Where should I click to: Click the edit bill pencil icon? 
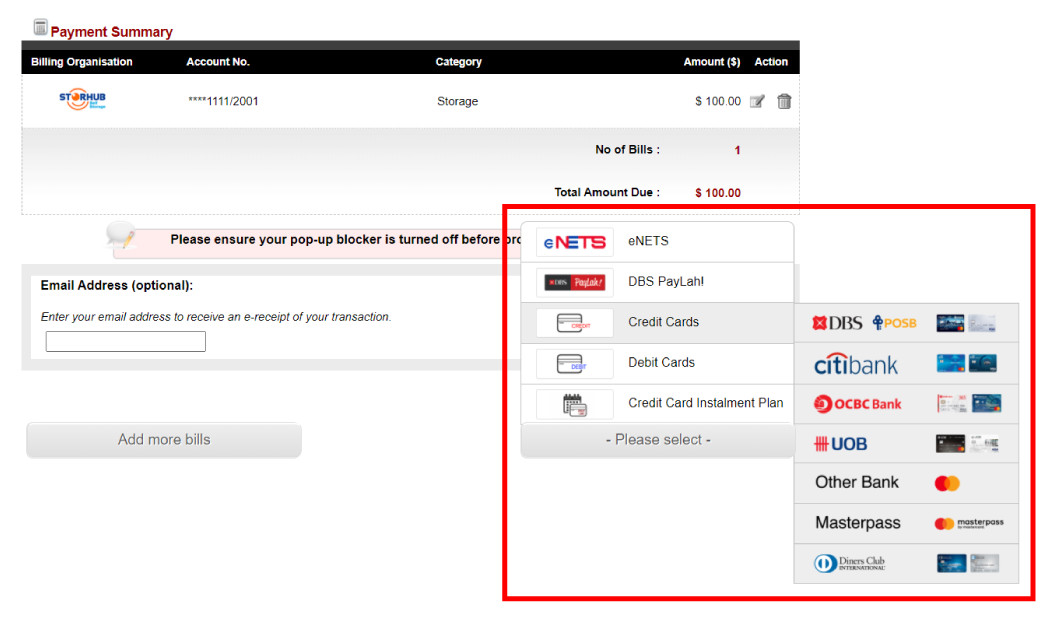[757, 101]
